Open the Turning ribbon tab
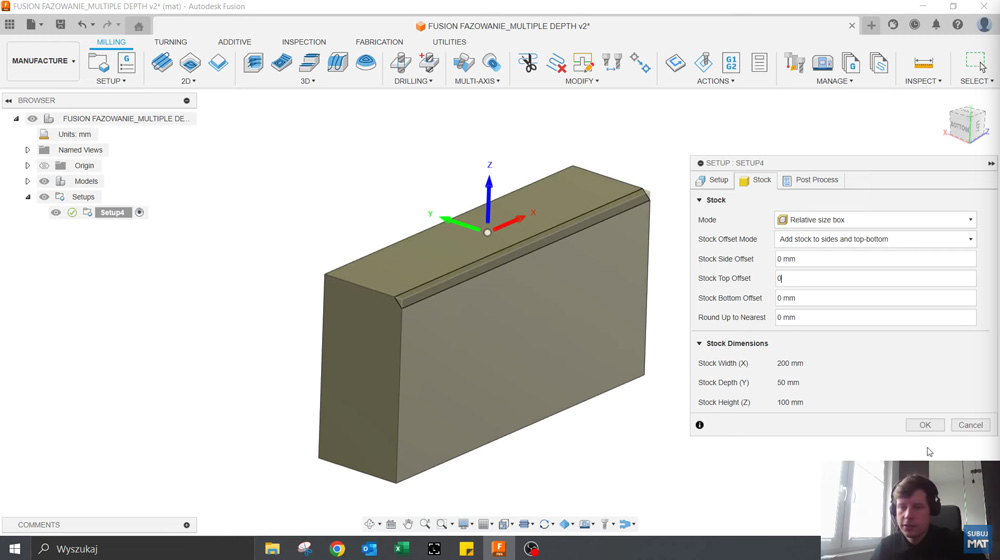 click(x=170, y=42)
